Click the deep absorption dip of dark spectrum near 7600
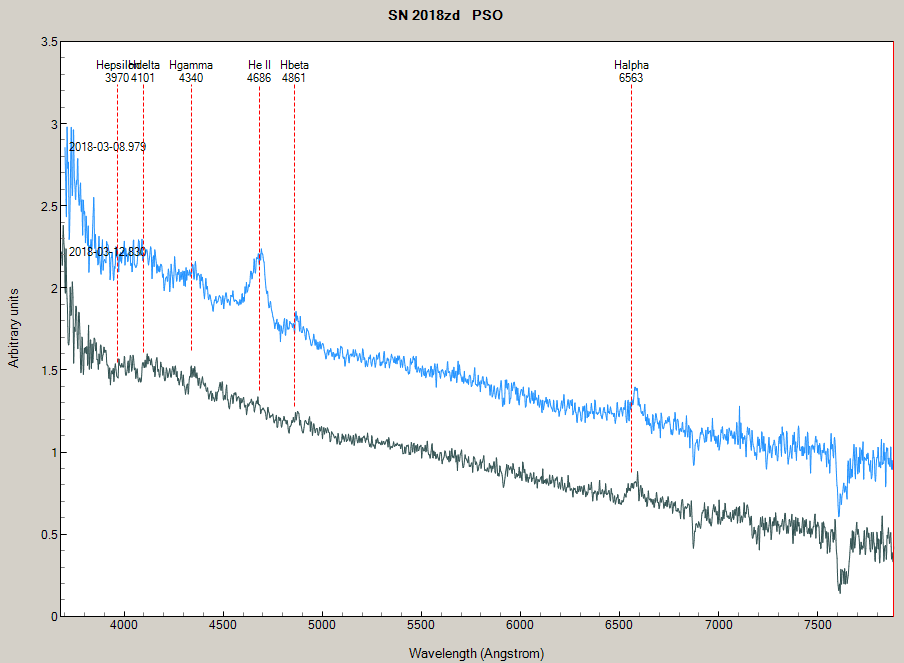 [840, 589]
